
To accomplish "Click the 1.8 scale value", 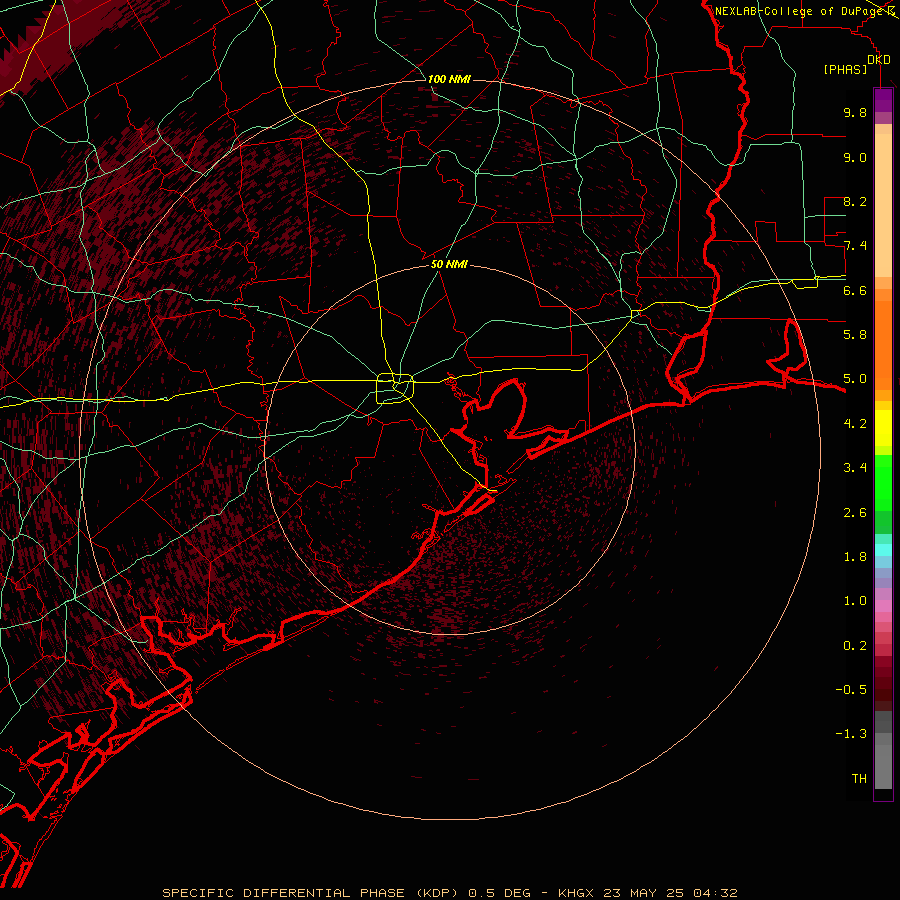I will click(855, 557).
